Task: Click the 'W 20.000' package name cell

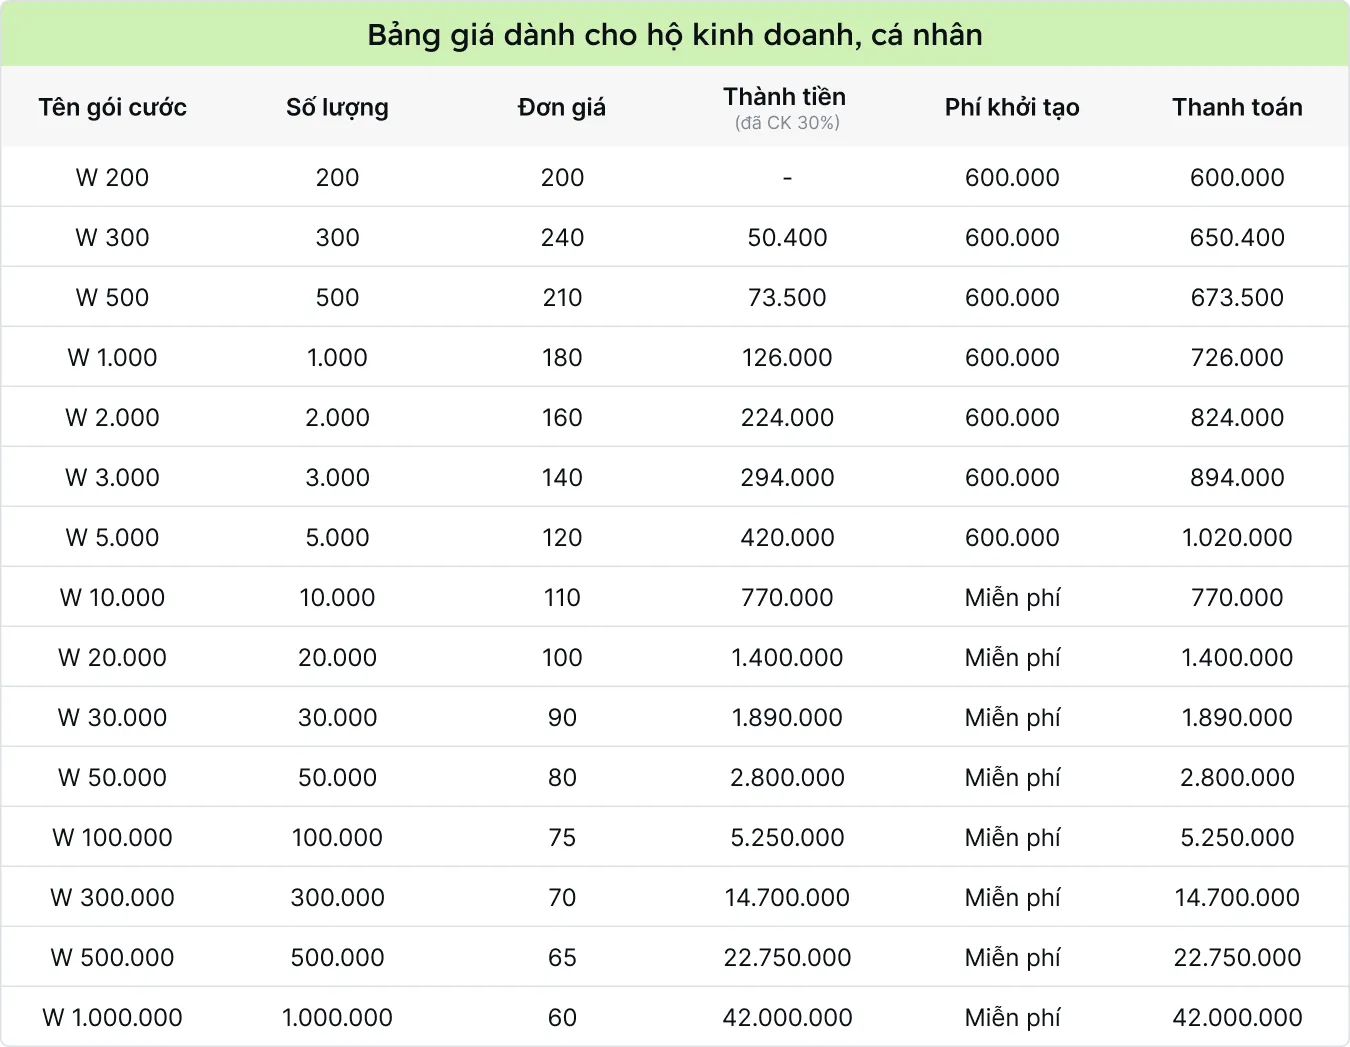Action: [x=112, y=657]
